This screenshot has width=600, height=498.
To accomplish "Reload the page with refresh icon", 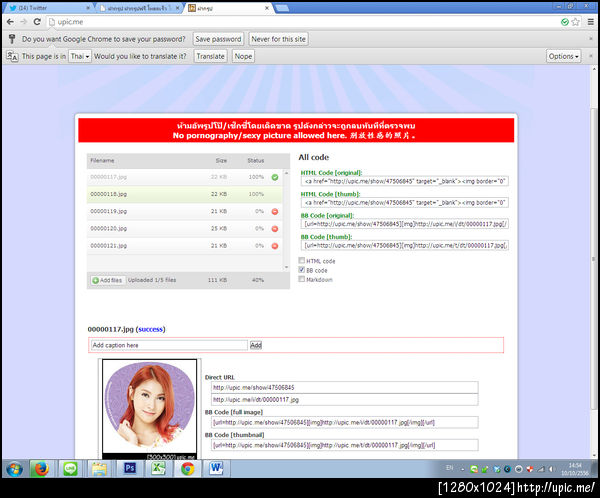I will 37,22.
